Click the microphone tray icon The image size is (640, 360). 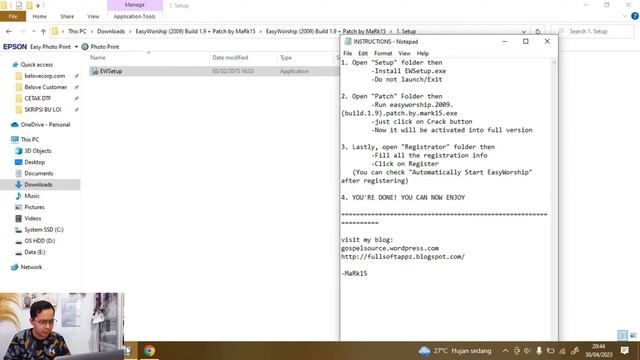pos(539,351)
